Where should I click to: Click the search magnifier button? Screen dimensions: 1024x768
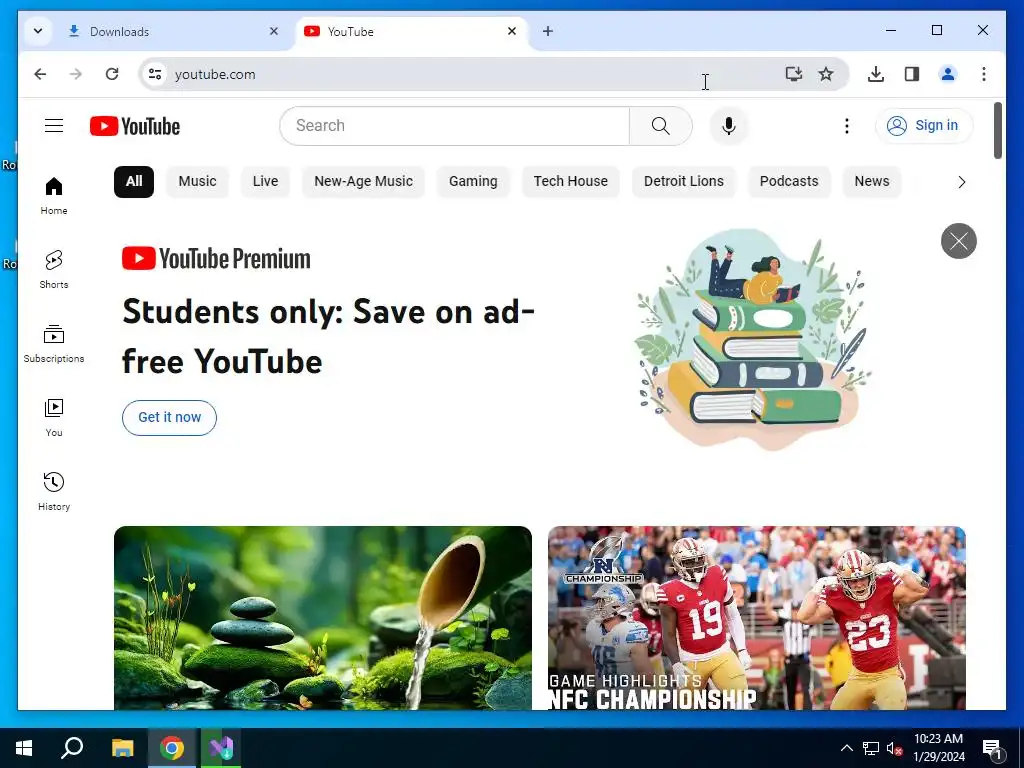pyautogui.click(x=660, y=125)
